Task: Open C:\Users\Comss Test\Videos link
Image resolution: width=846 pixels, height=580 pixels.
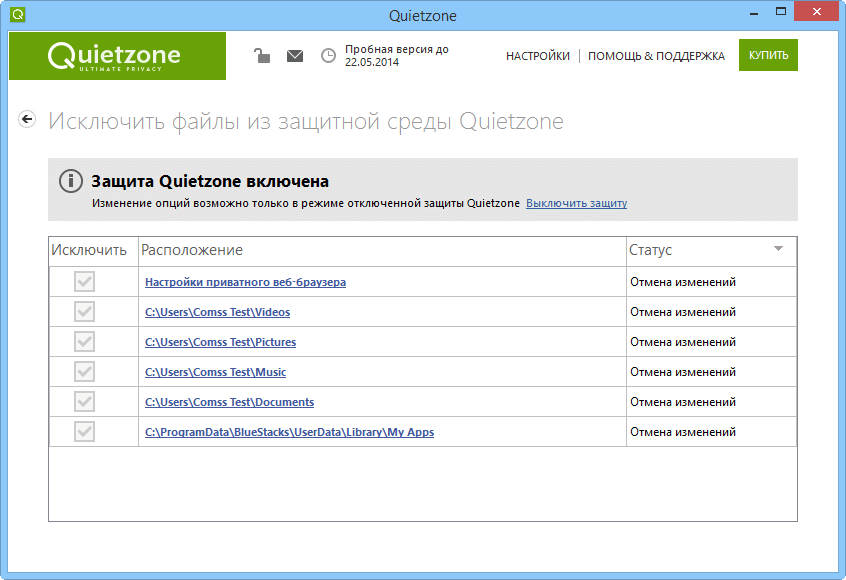Action: point(217,312)
